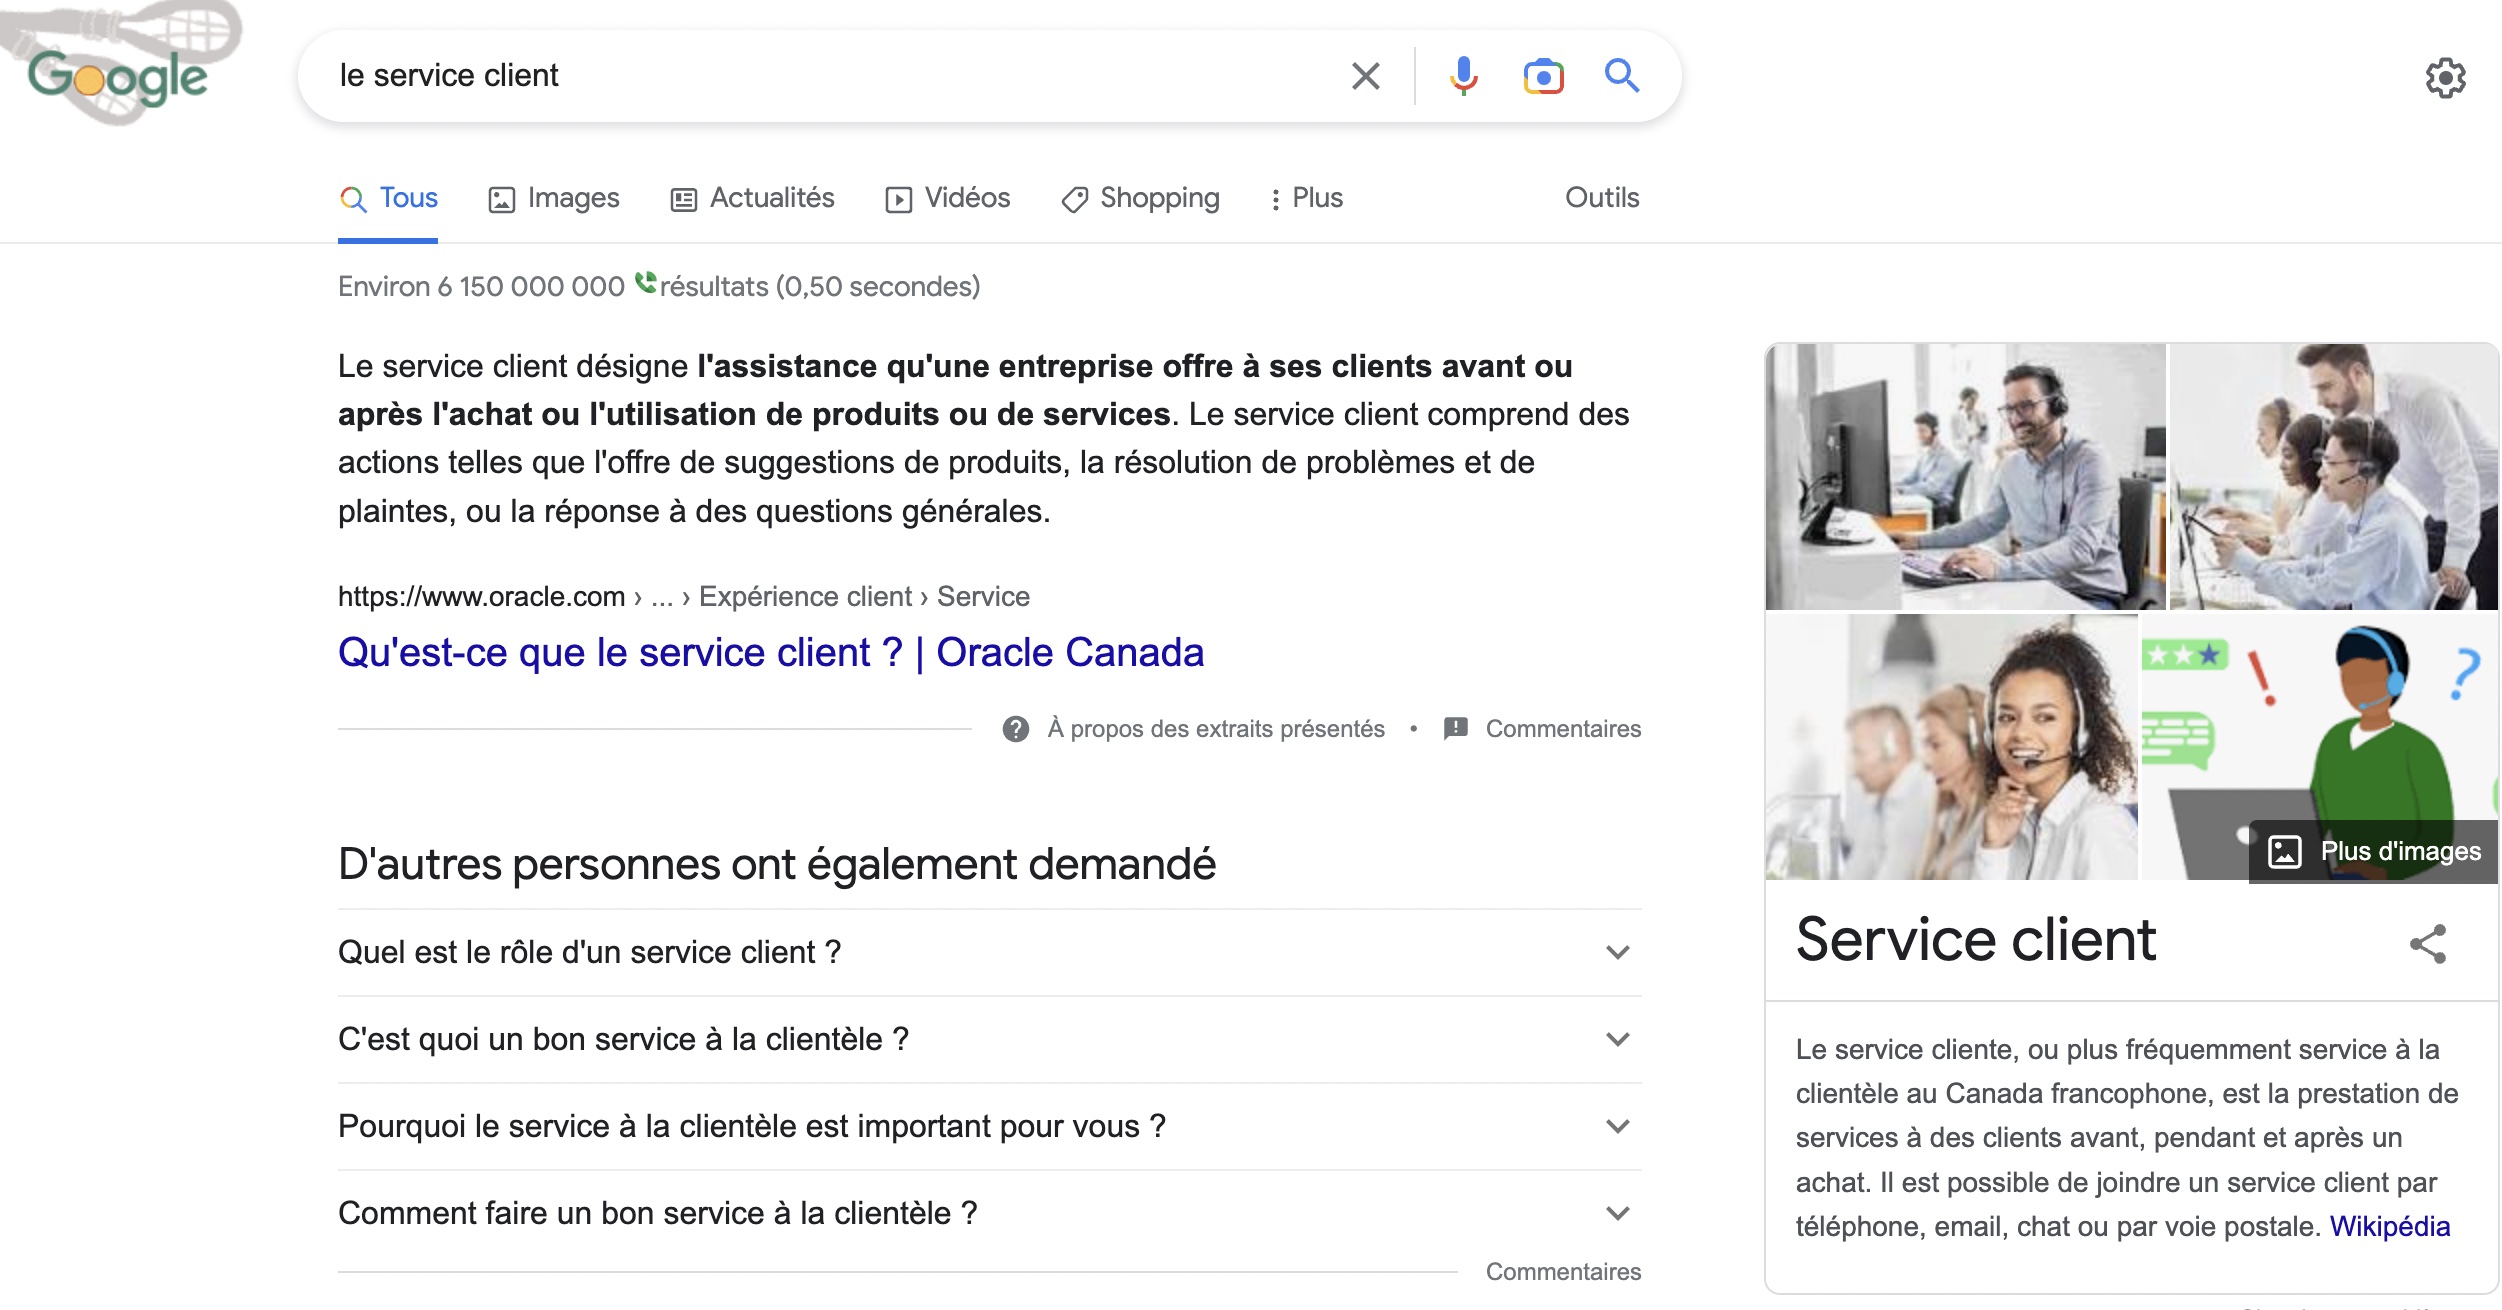Clear the search query with X icon
2502x1310 pixels.
point(1365,76)
